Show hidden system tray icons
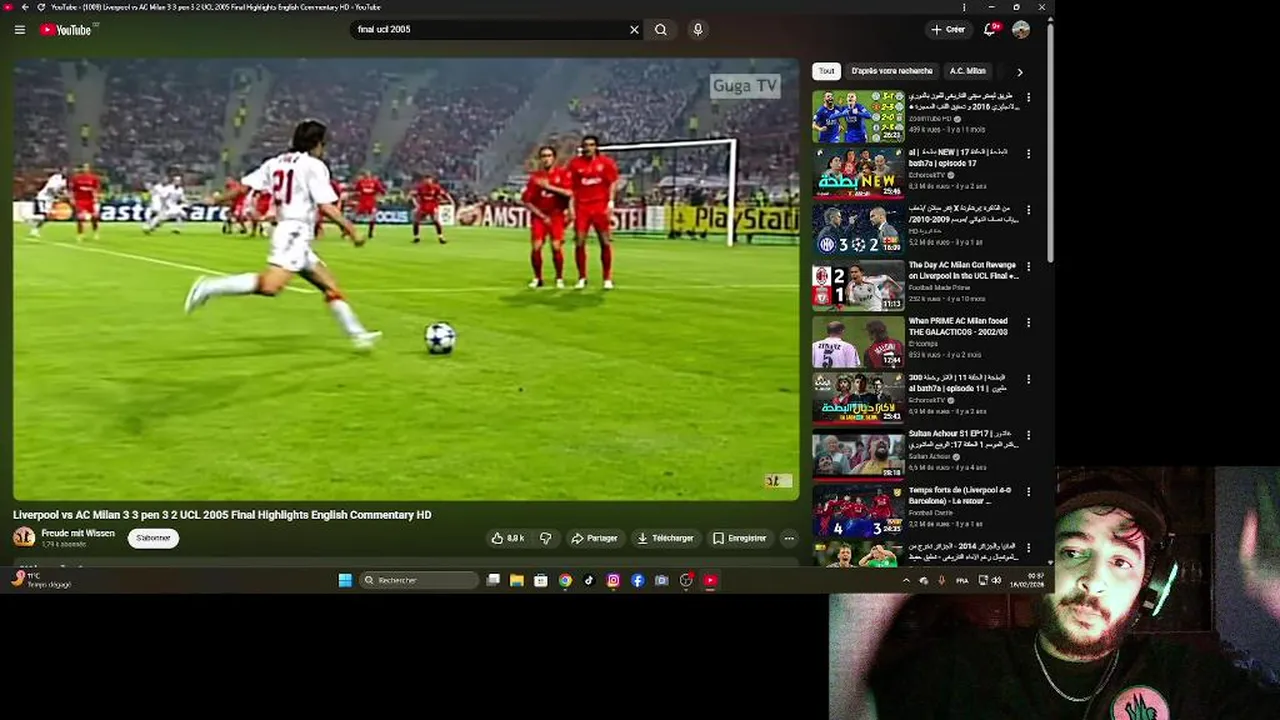The width and height of the screenshot is (1280, 720). [906, 580]
